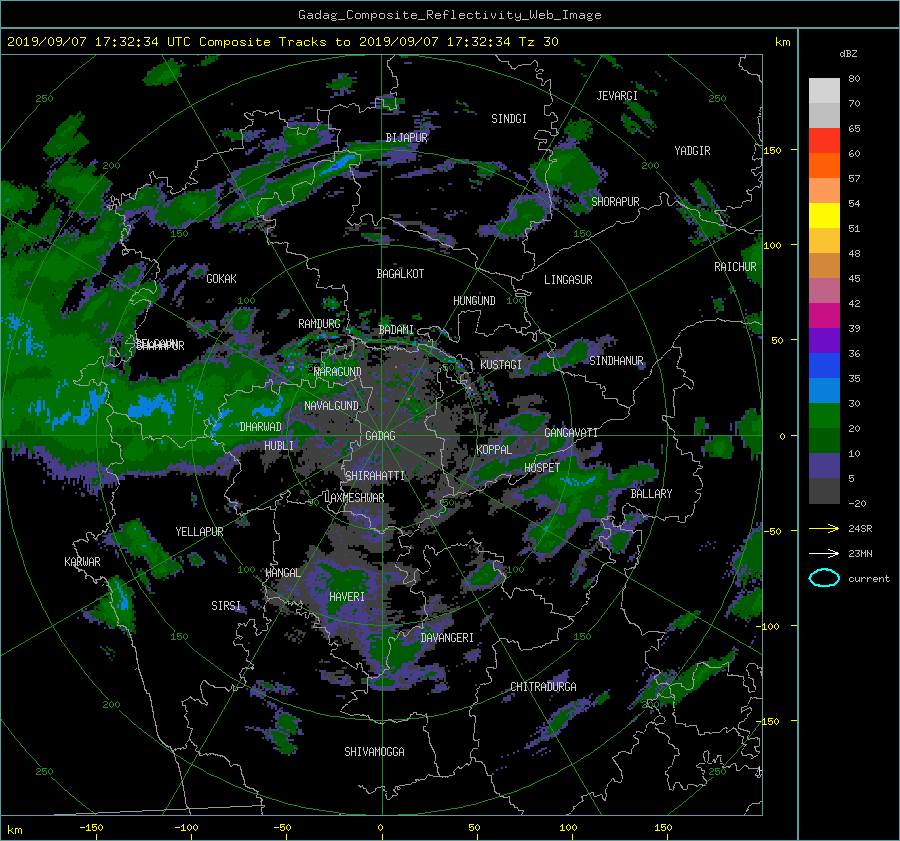Click the BIJAPUR city label
Image resolution: width=900 pixels, height=841 pixels.
click(x=406, y=138)
